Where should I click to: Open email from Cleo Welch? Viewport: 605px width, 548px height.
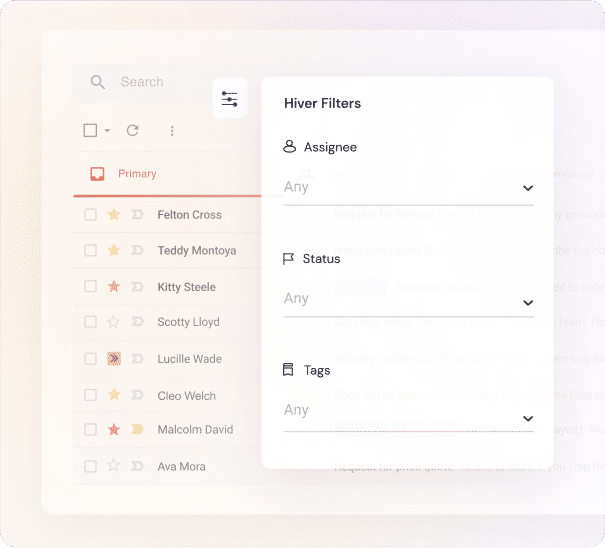tap(186, 396)
